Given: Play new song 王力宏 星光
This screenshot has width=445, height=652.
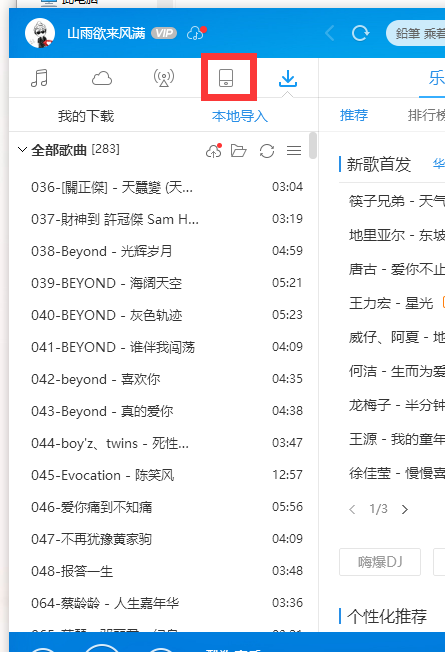Looking at the screenshot, I should click(x=391, y=303).
